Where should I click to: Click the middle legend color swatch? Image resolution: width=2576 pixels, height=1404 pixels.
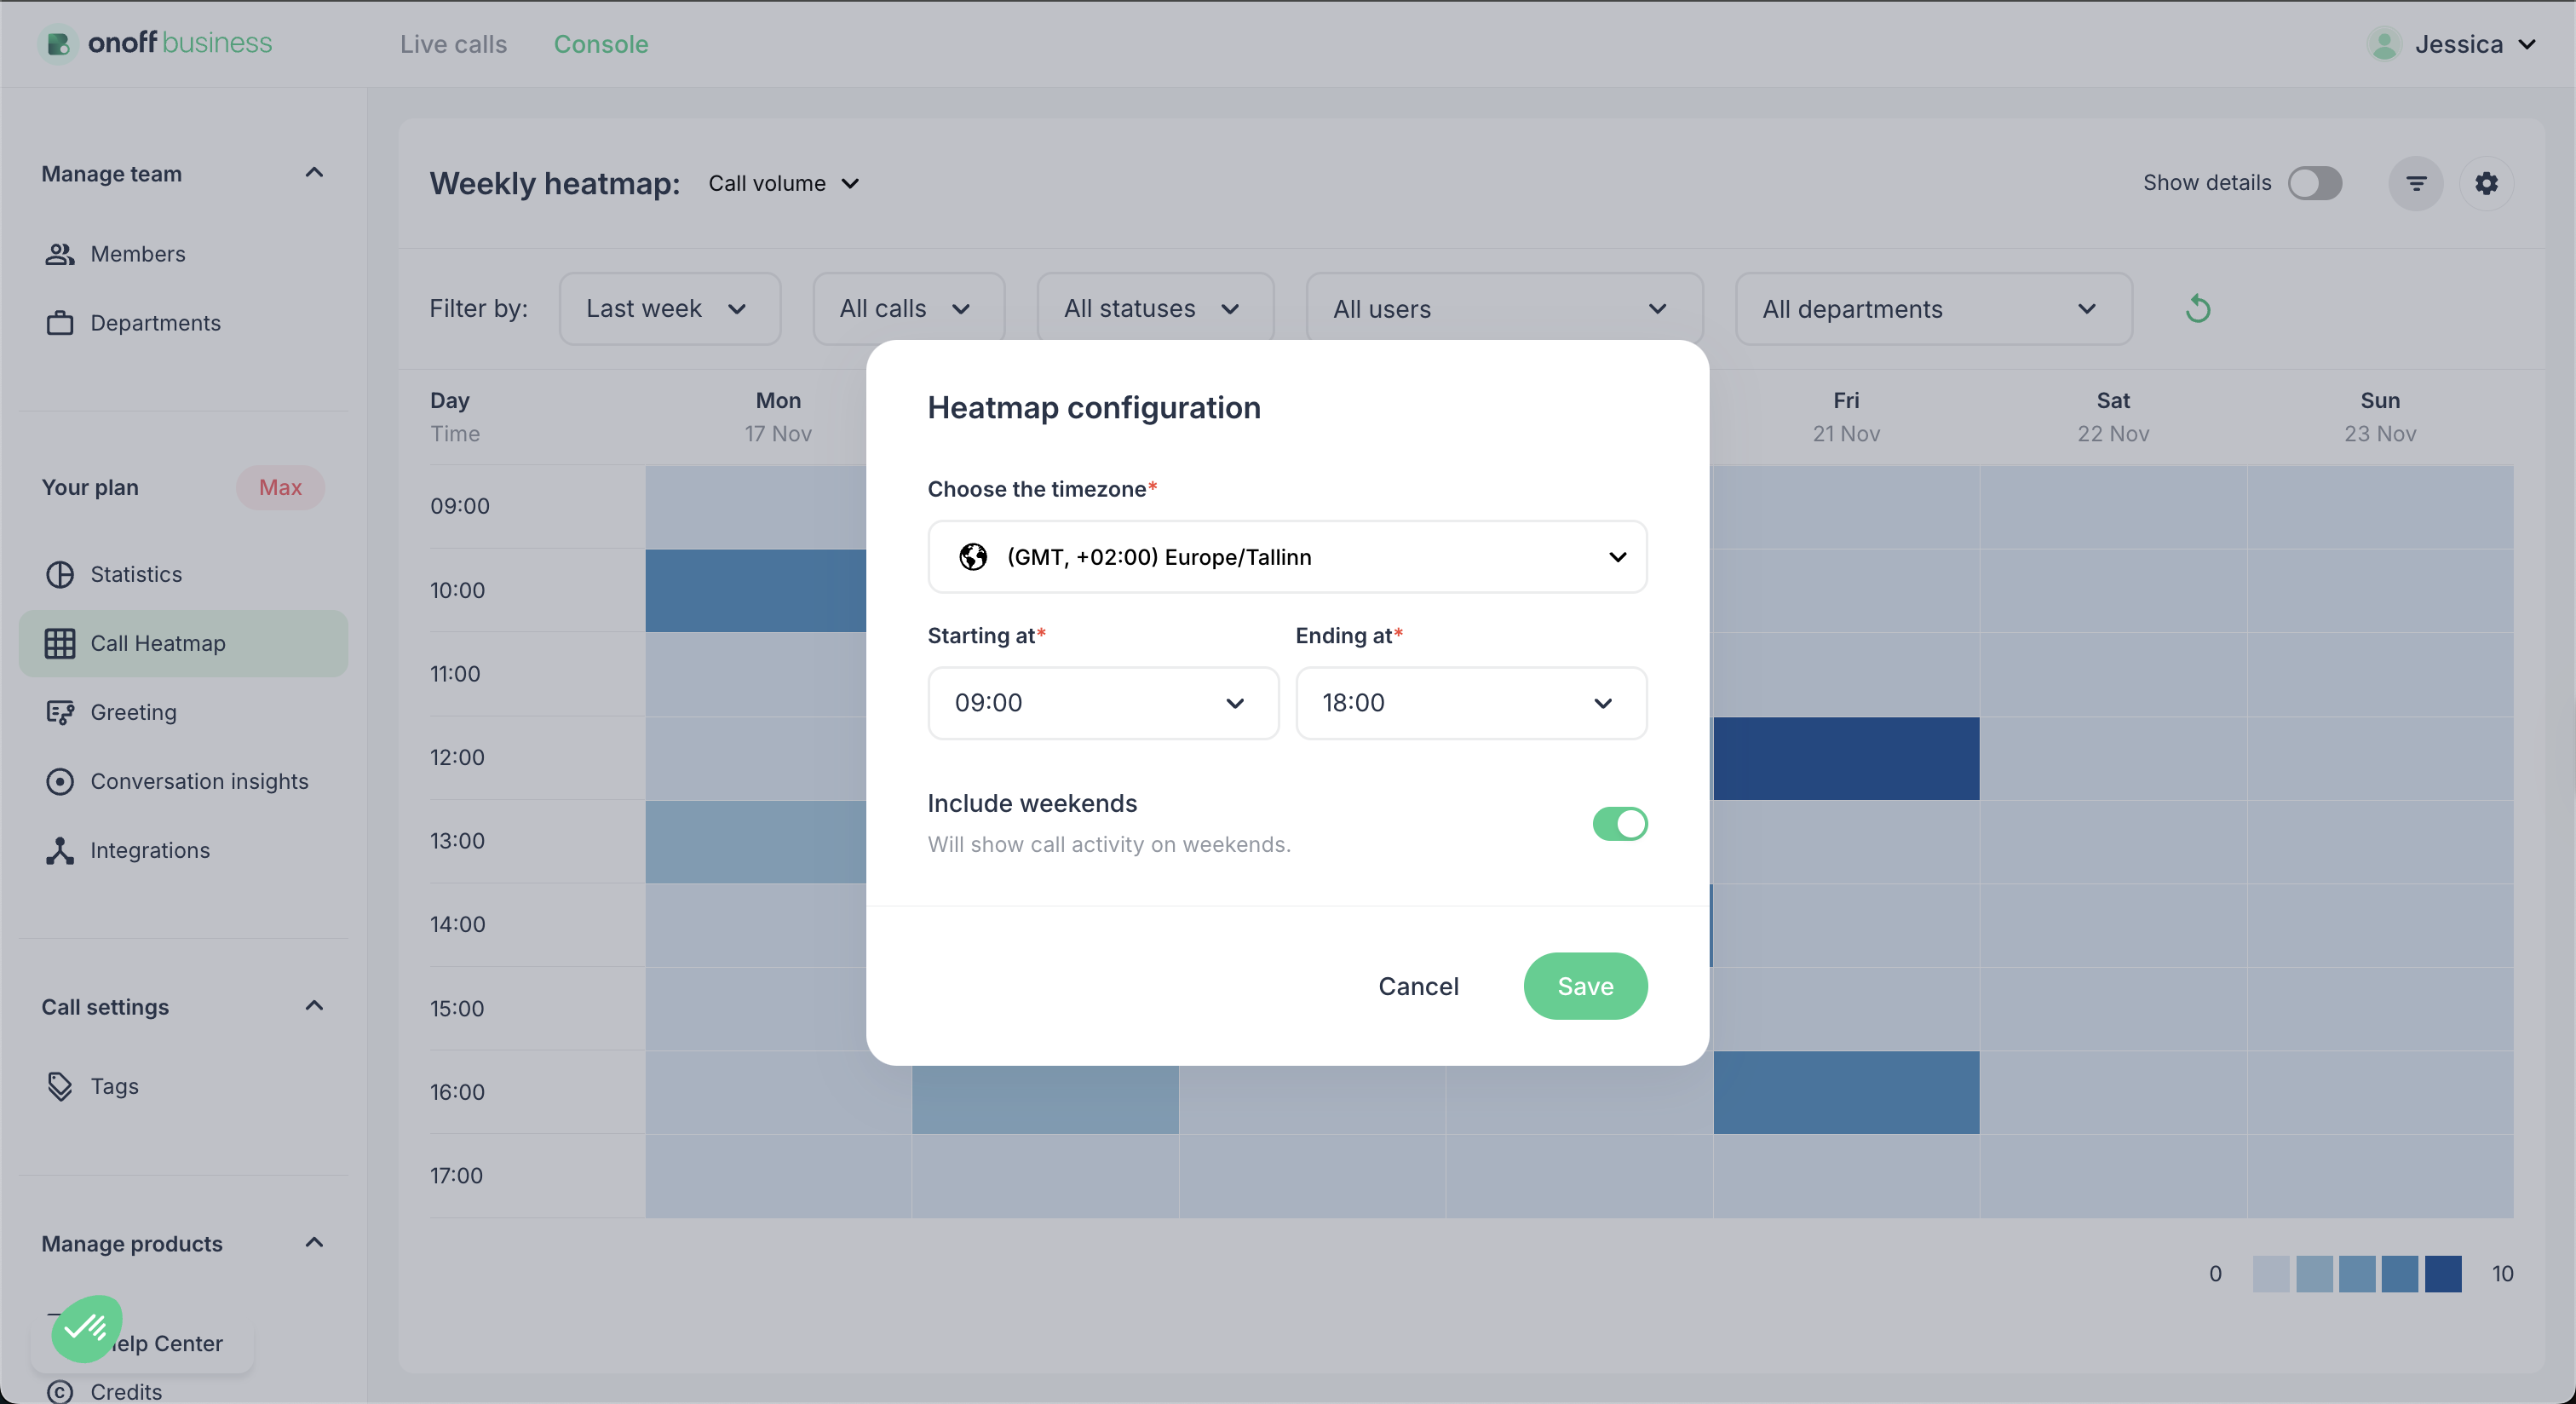tap(2356, 1274)
